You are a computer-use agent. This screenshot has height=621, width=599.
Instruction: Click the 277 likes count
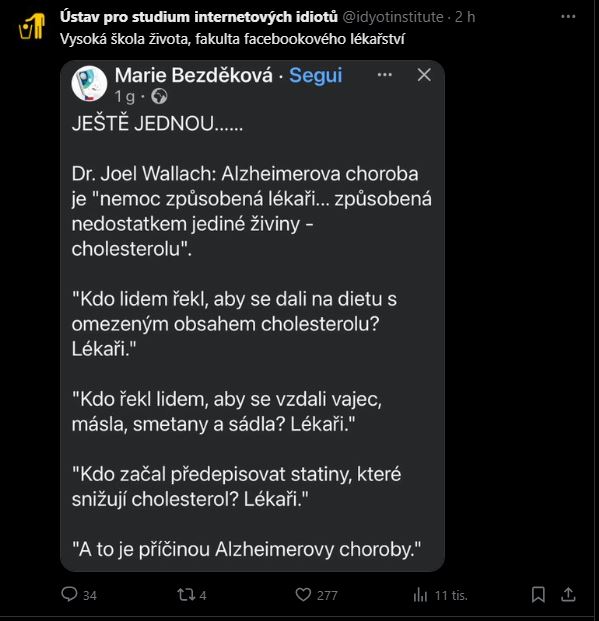[x=327, y=595]
